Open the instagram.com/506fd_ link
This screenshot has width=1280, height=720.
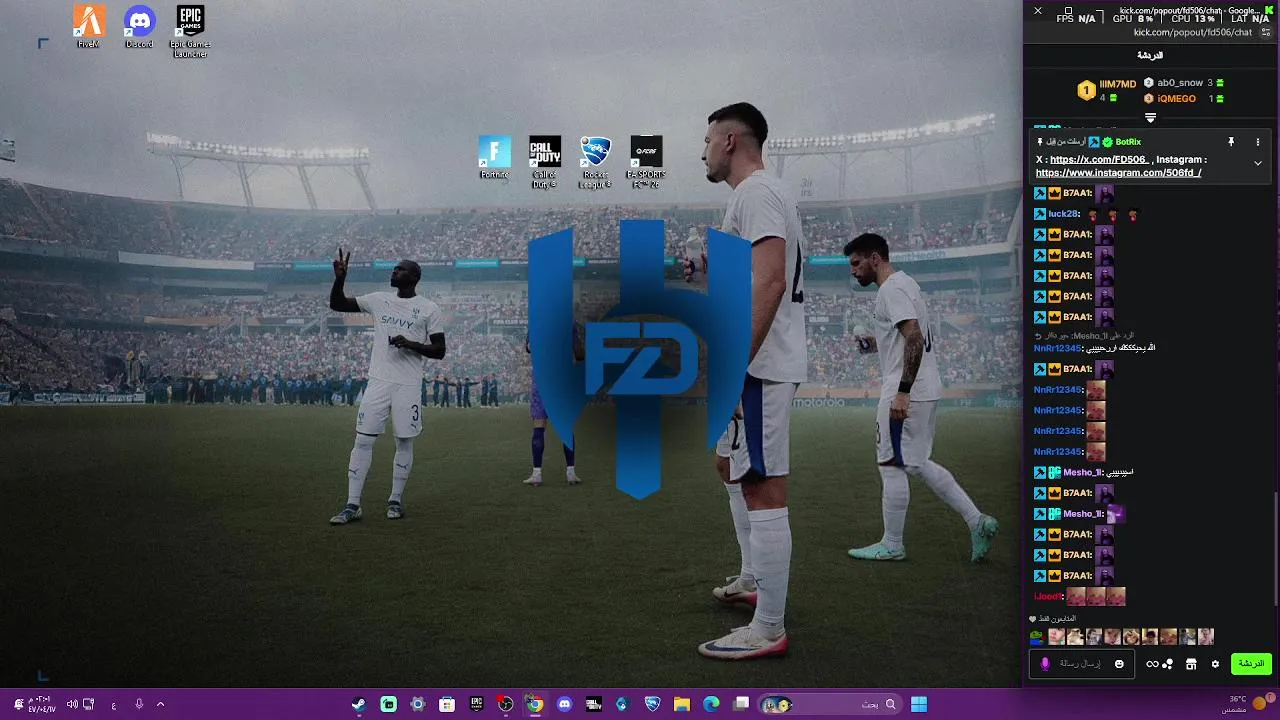(1118, 173)
